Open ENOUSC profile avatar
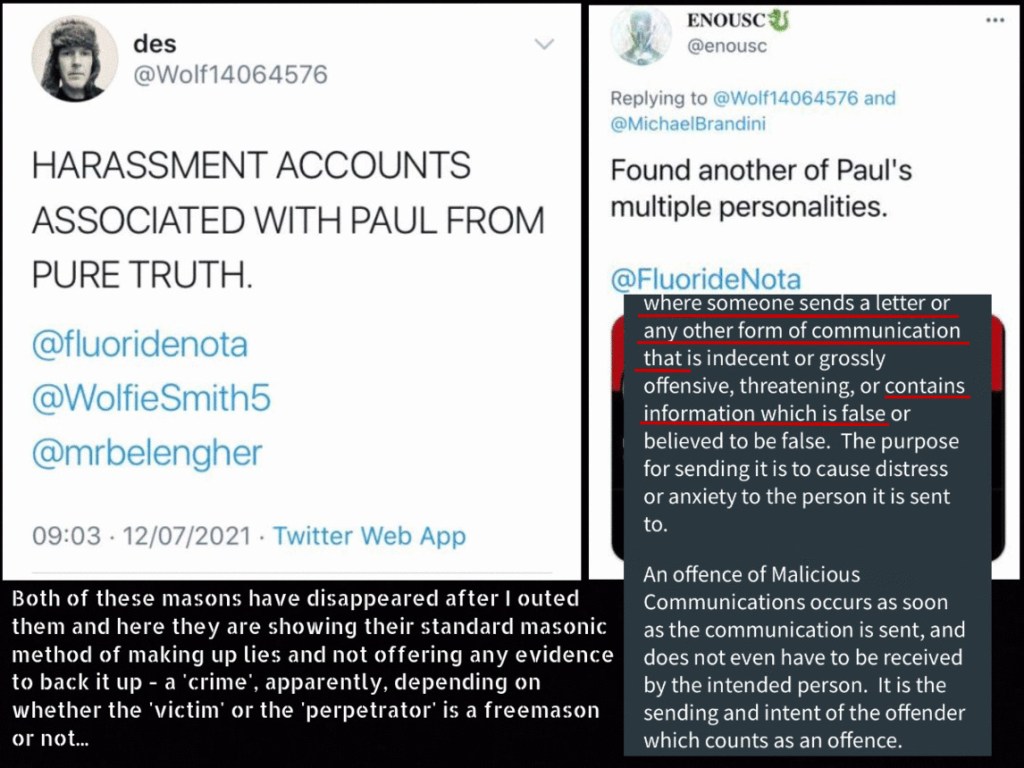The width and height of the screenshot is (1024, 768). [x=641, y=37]
